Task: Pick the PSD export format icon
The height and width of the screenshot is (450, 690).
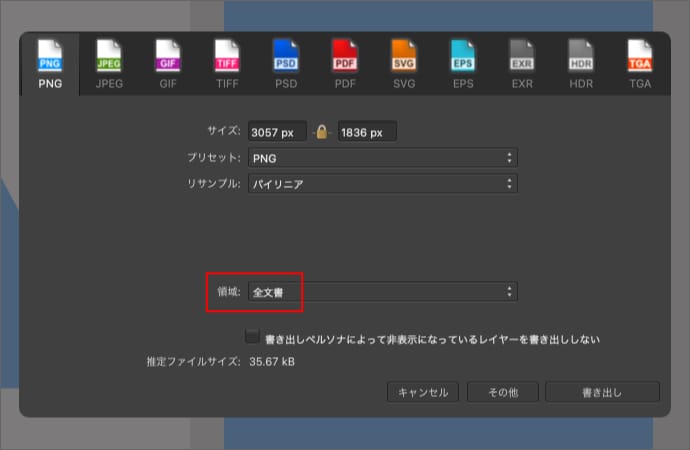Action: [x=286, y=58]
